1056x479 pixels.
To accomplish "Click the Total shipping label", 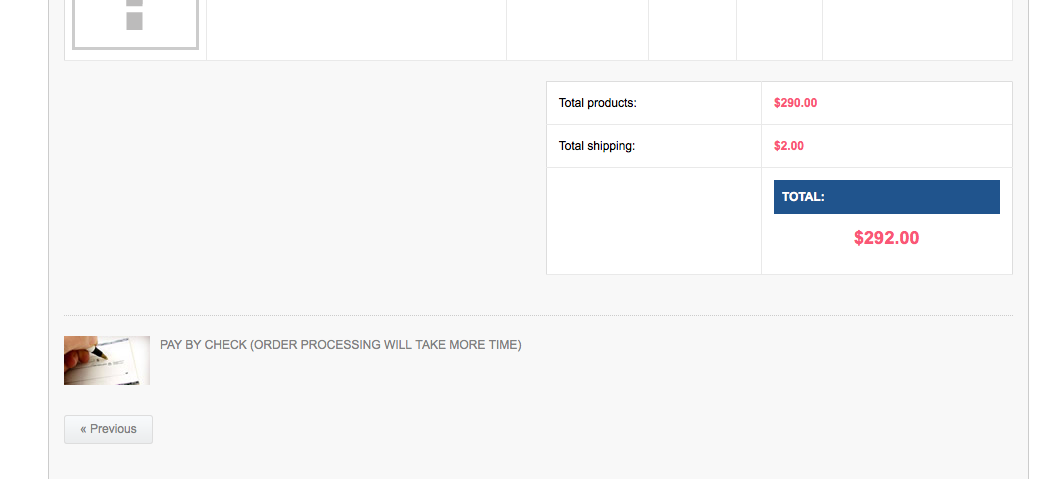I will (596, 146).
